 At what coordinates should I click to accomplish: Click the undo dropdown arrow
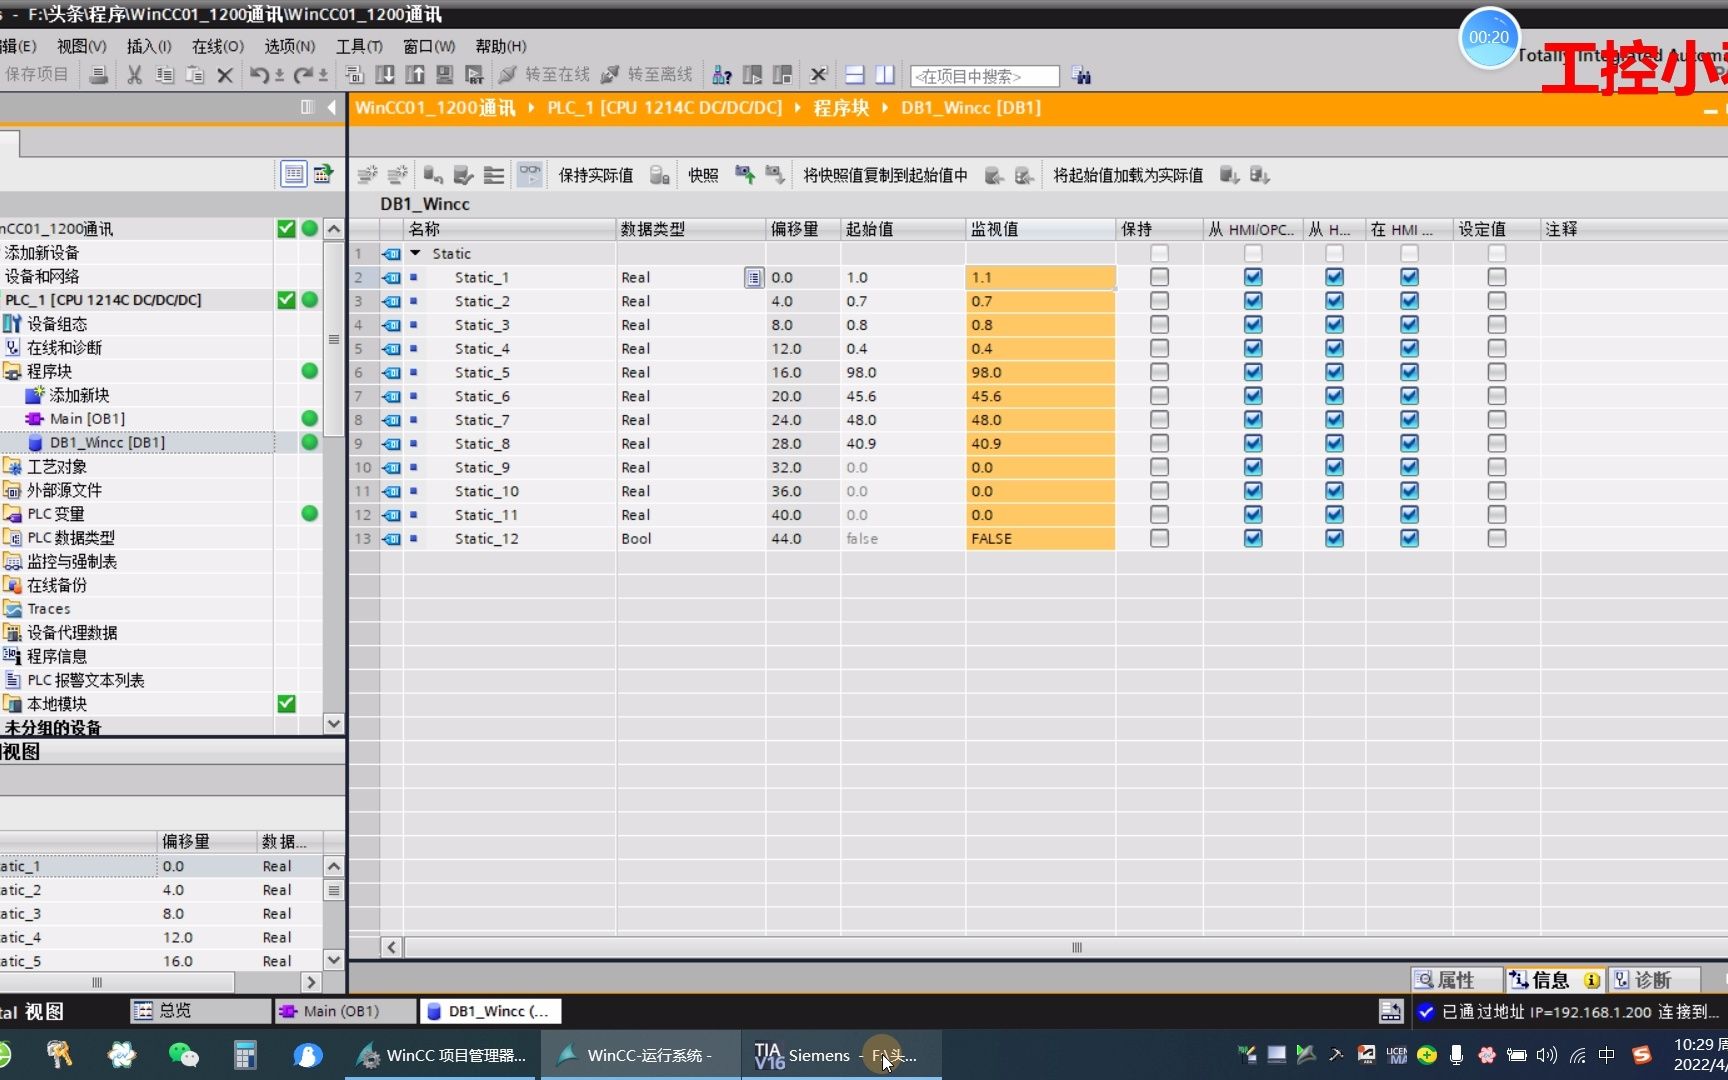[280, 75]
